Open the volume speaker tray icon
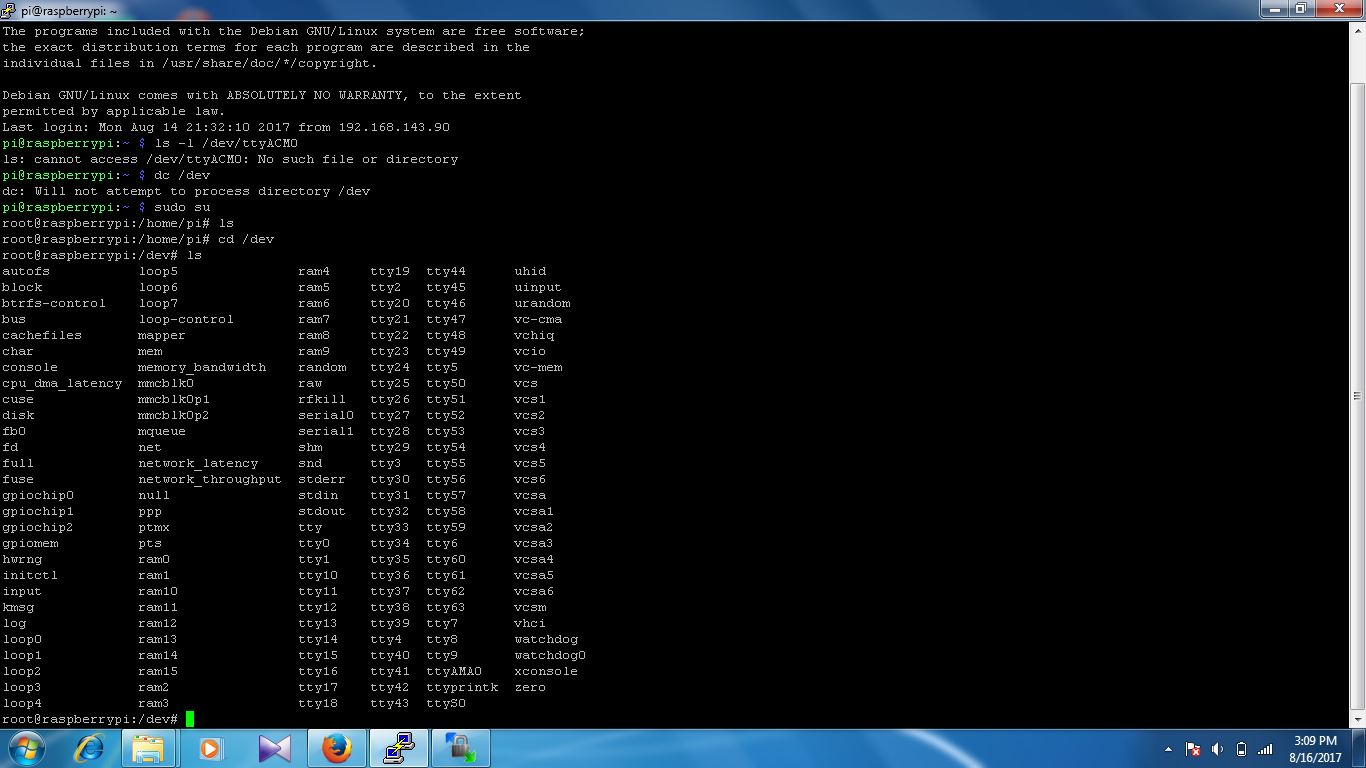 [x=1217, y=749]
